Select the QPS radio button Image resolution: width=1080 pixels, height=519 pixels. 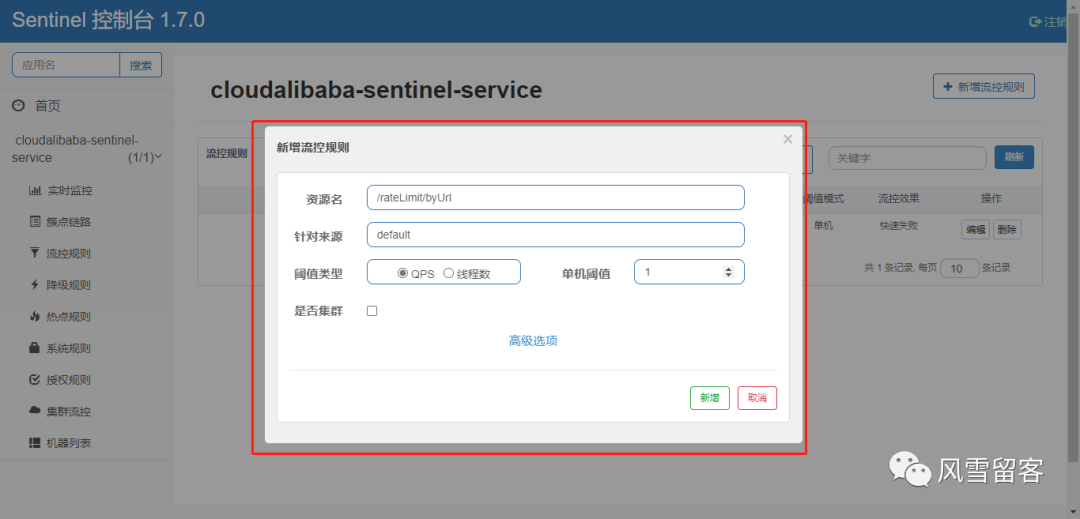click(x=403, y=273)
